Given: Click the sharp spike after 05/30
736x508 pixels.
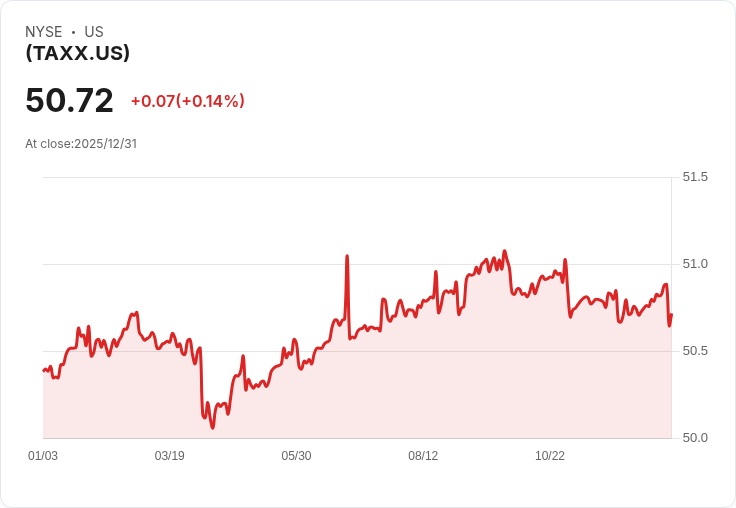Looking at the screenshot, I should click(x=347, y=257).
